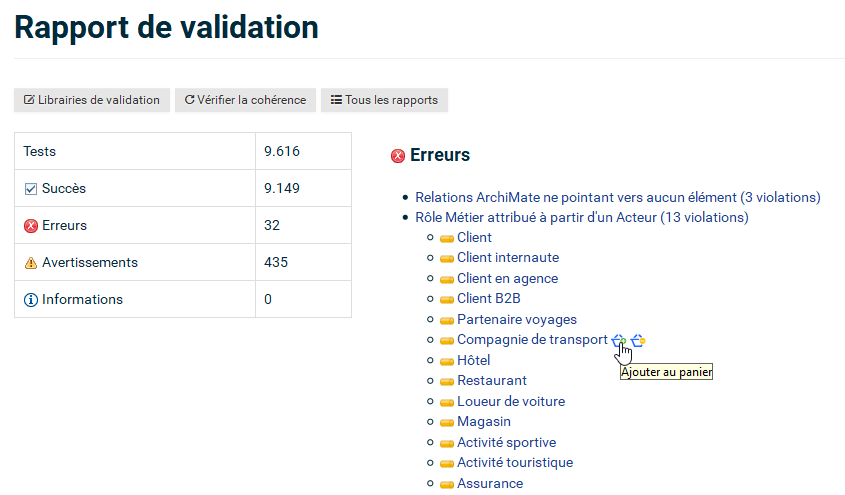
Task: Open Librairies de validation
Action: [x=92, y=100]
